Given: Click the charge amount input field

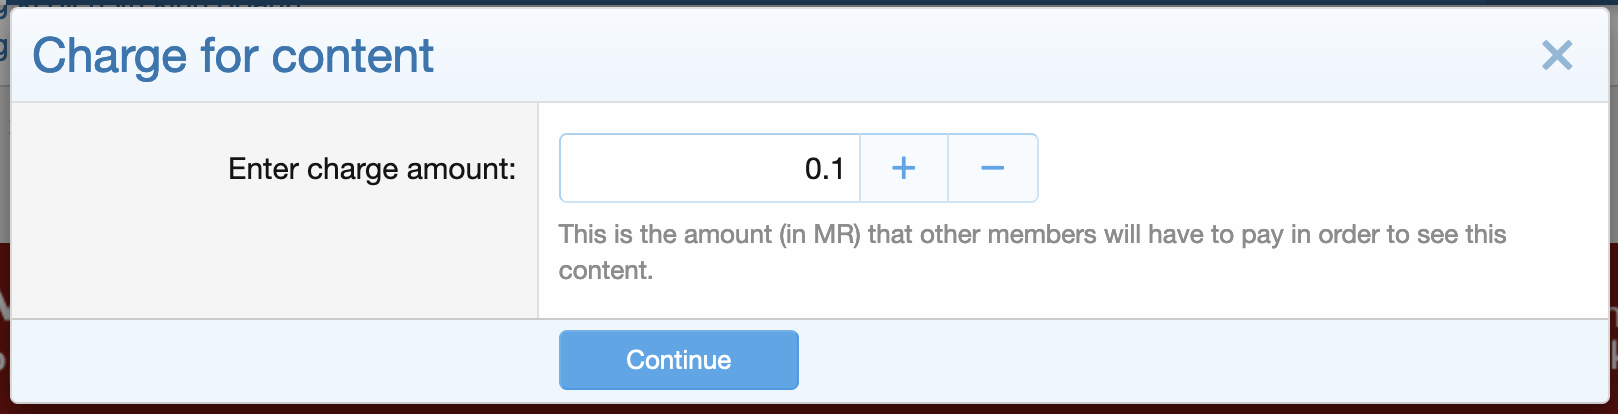Looking at the screenshot, I should point(709,168).
